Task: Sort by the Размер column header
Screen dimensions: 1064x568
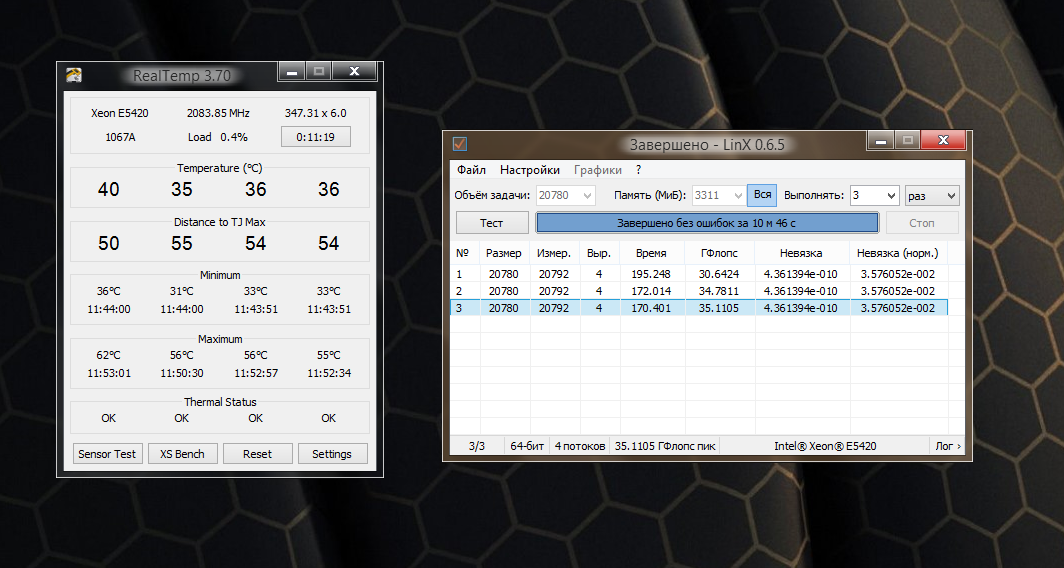Action: coord(504,253)
